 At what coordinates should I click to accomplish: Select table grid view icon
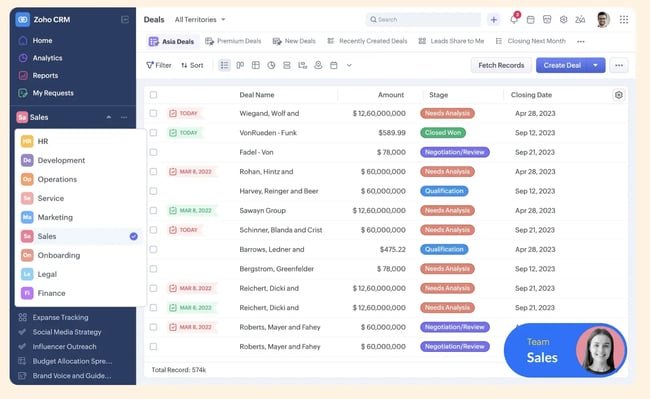pos(256,65)
